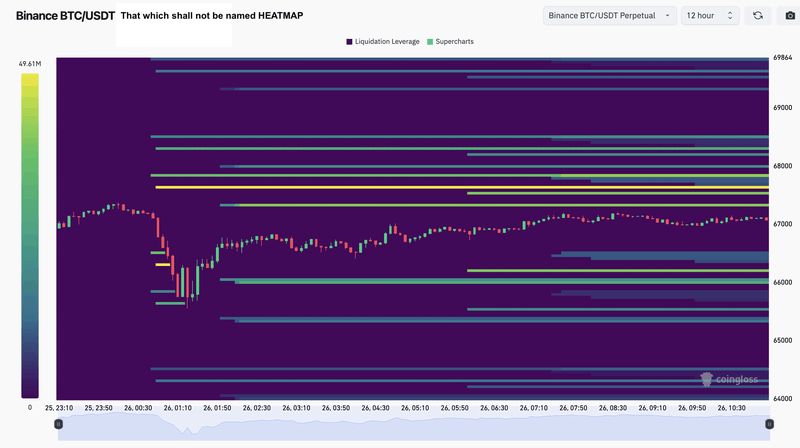This screenshot has width=800, height=448.
Task: Click the 26, 04:30 time axis label
Action: point(376,408)
